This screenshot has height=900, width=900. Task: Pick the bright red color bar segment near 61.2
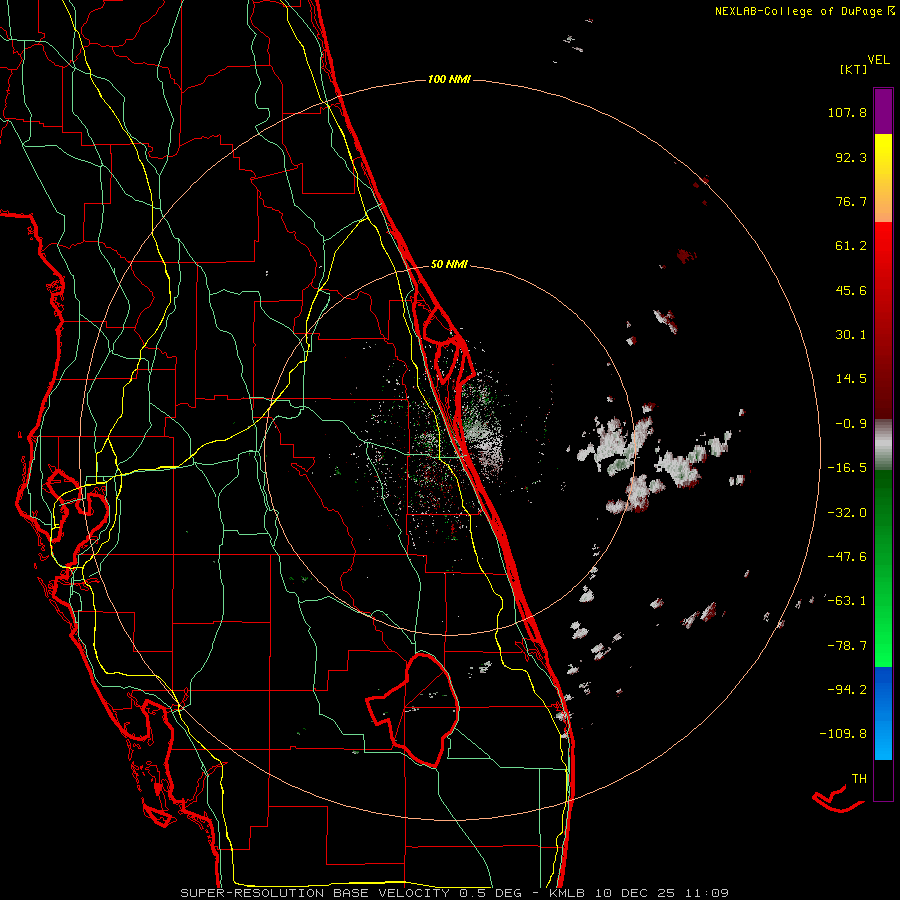click(883, 247)
